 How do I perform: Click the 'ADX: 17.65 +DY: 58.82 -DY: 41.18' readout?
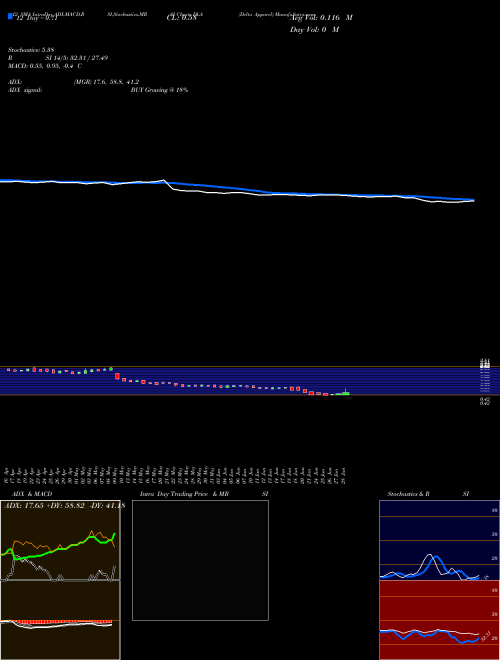pyautogui.click(x=64, y=506)
